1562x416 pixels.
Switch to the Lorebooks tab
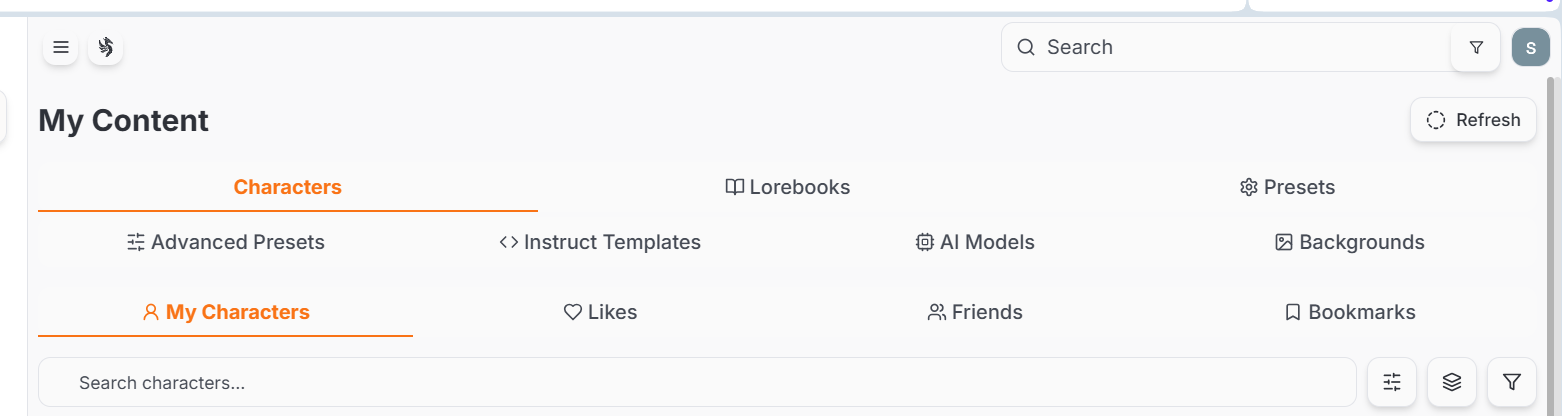[x=788, y=187]
